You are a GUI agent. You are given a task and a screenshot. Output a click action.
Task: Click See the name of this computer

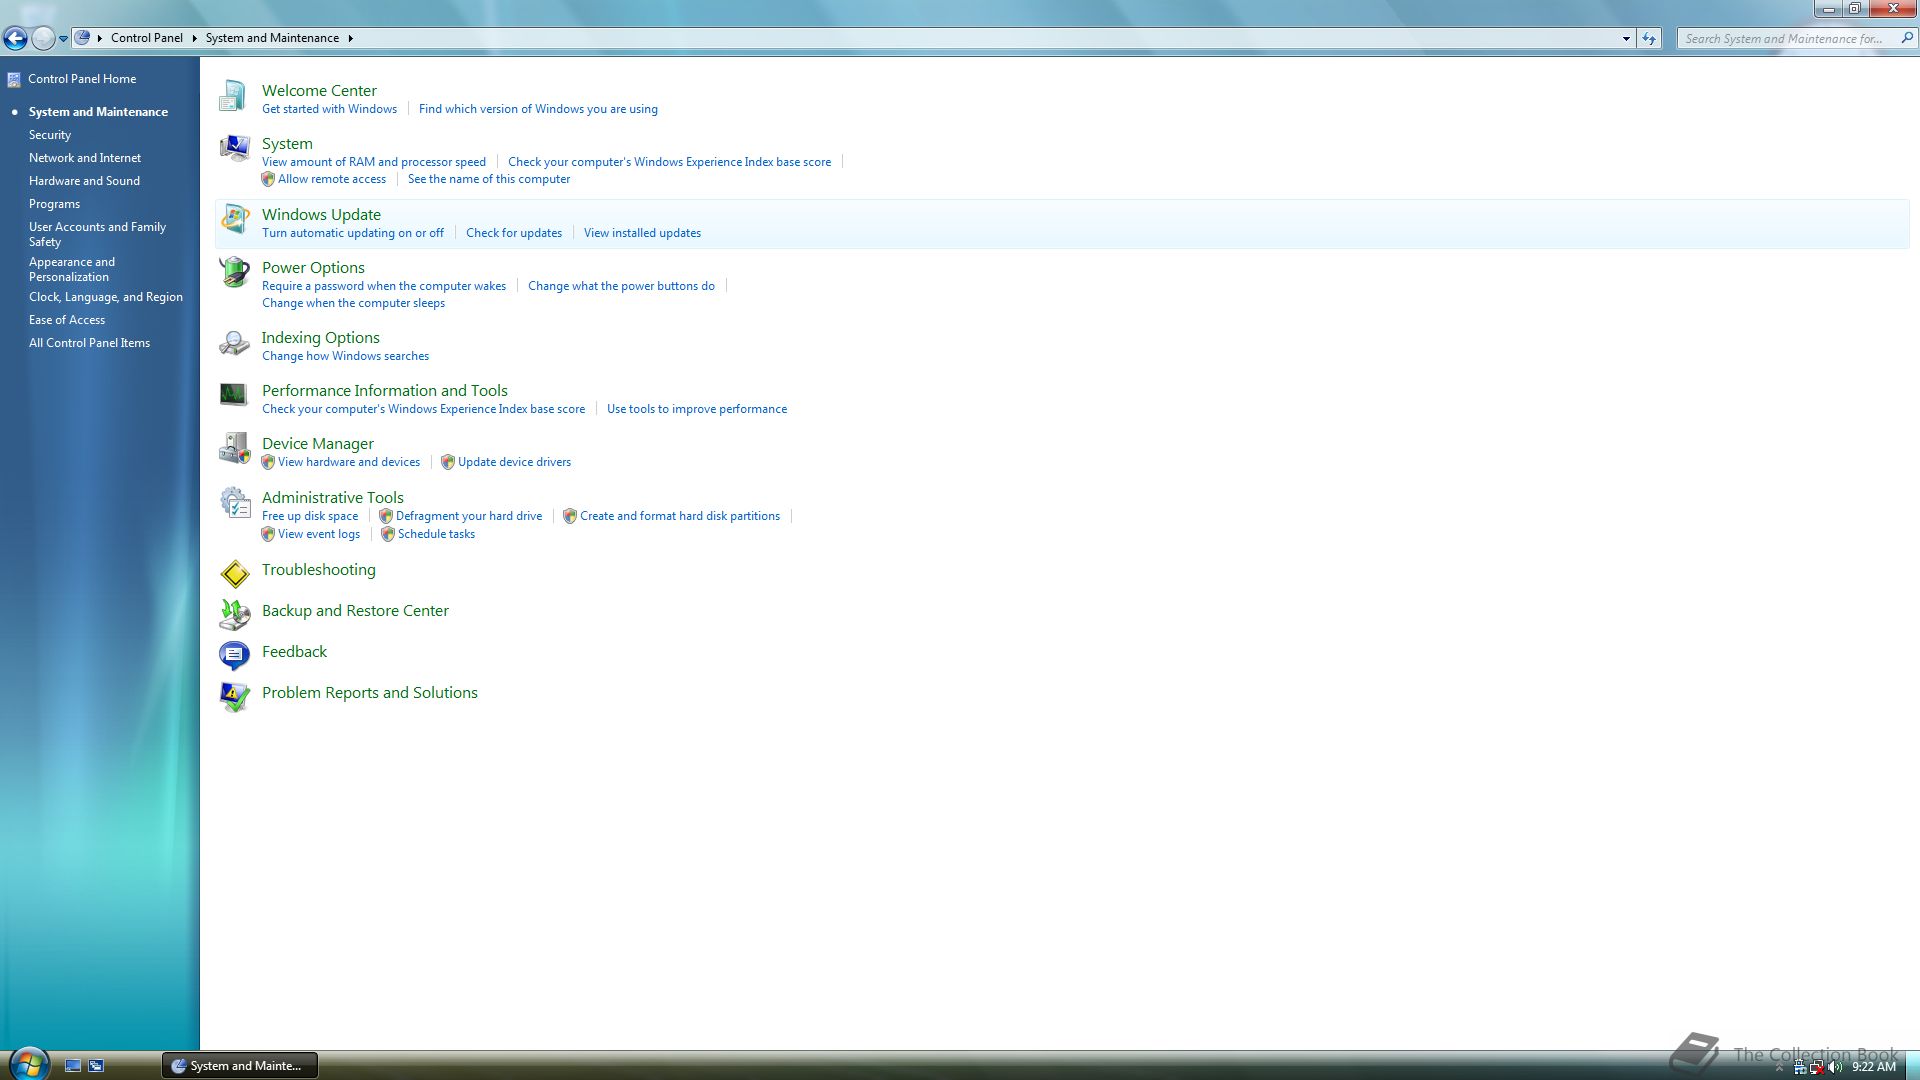coord(489,179)
